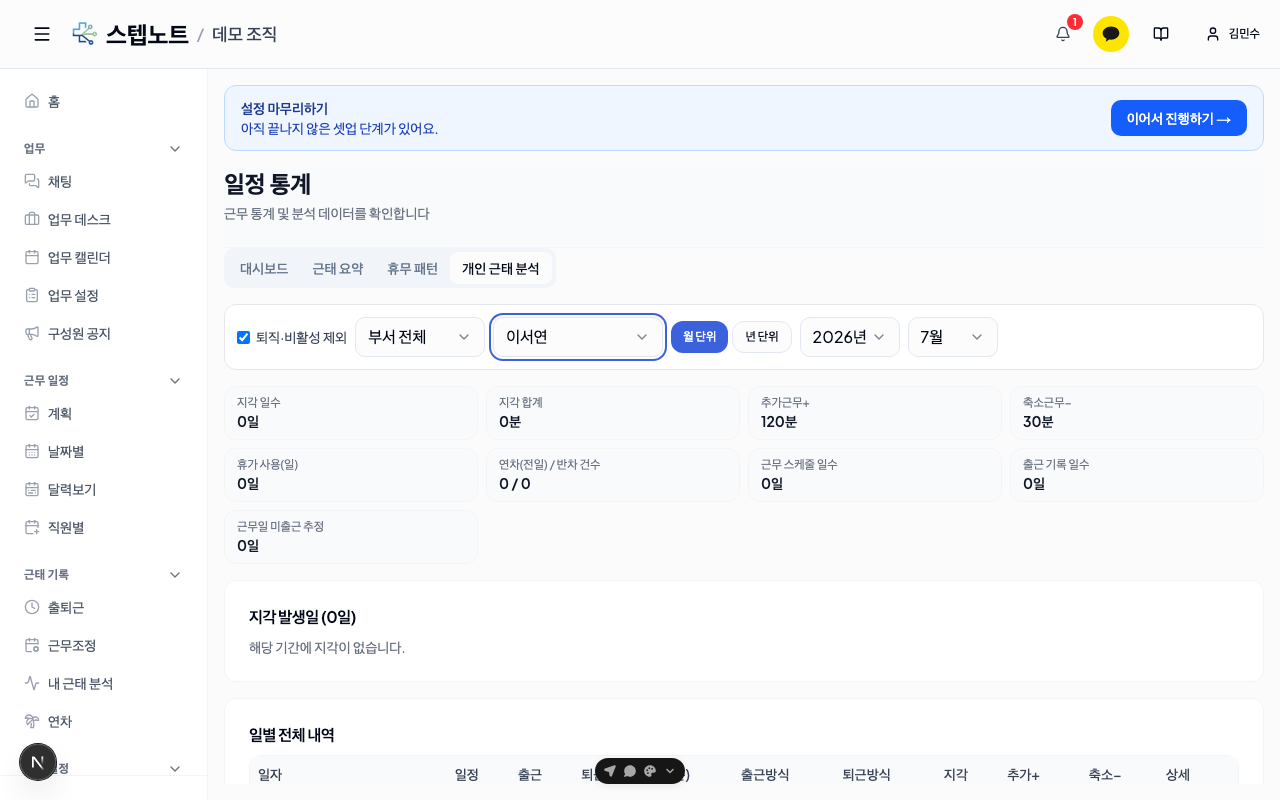
Task: Click the 데모 조직 breadcrumb
Action: [244, 34]
